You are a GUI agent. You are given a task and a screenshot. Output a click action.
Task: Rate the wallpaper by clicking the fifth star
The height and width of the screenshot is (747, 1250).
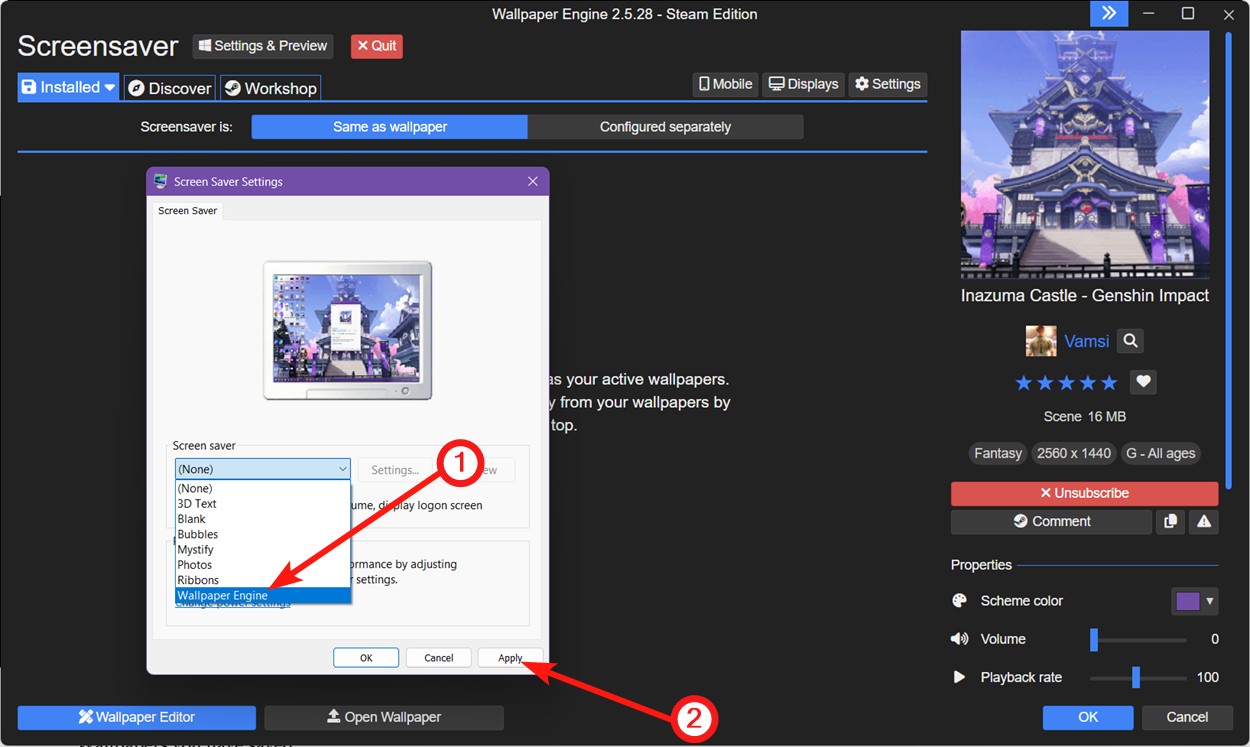click(1109, 382)
